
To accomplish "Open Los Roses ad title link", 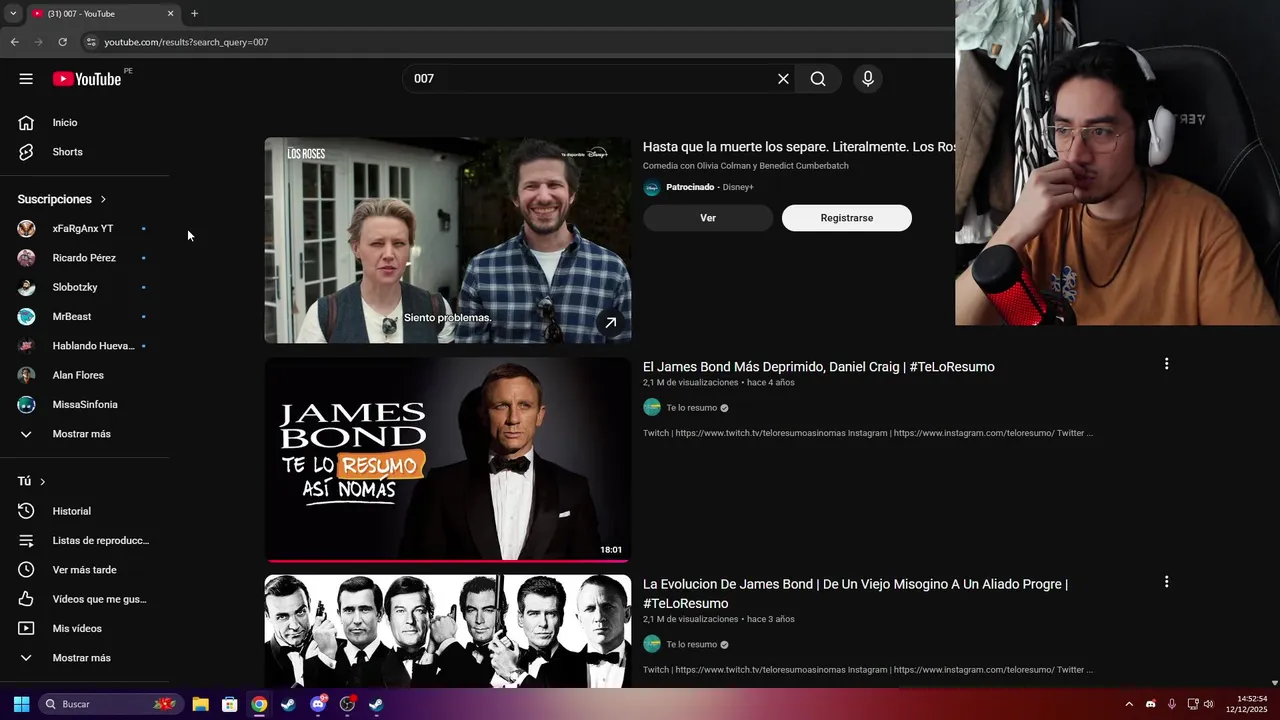I will 798,147.
